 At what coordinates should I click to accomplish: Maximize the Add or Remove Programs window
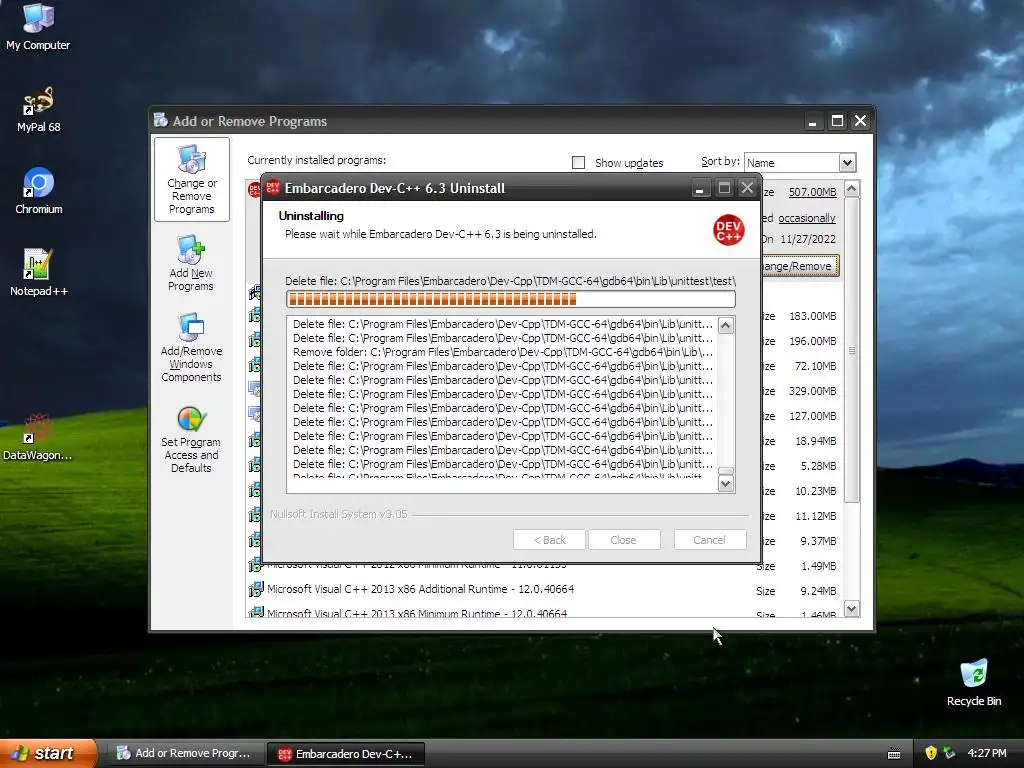837,121
